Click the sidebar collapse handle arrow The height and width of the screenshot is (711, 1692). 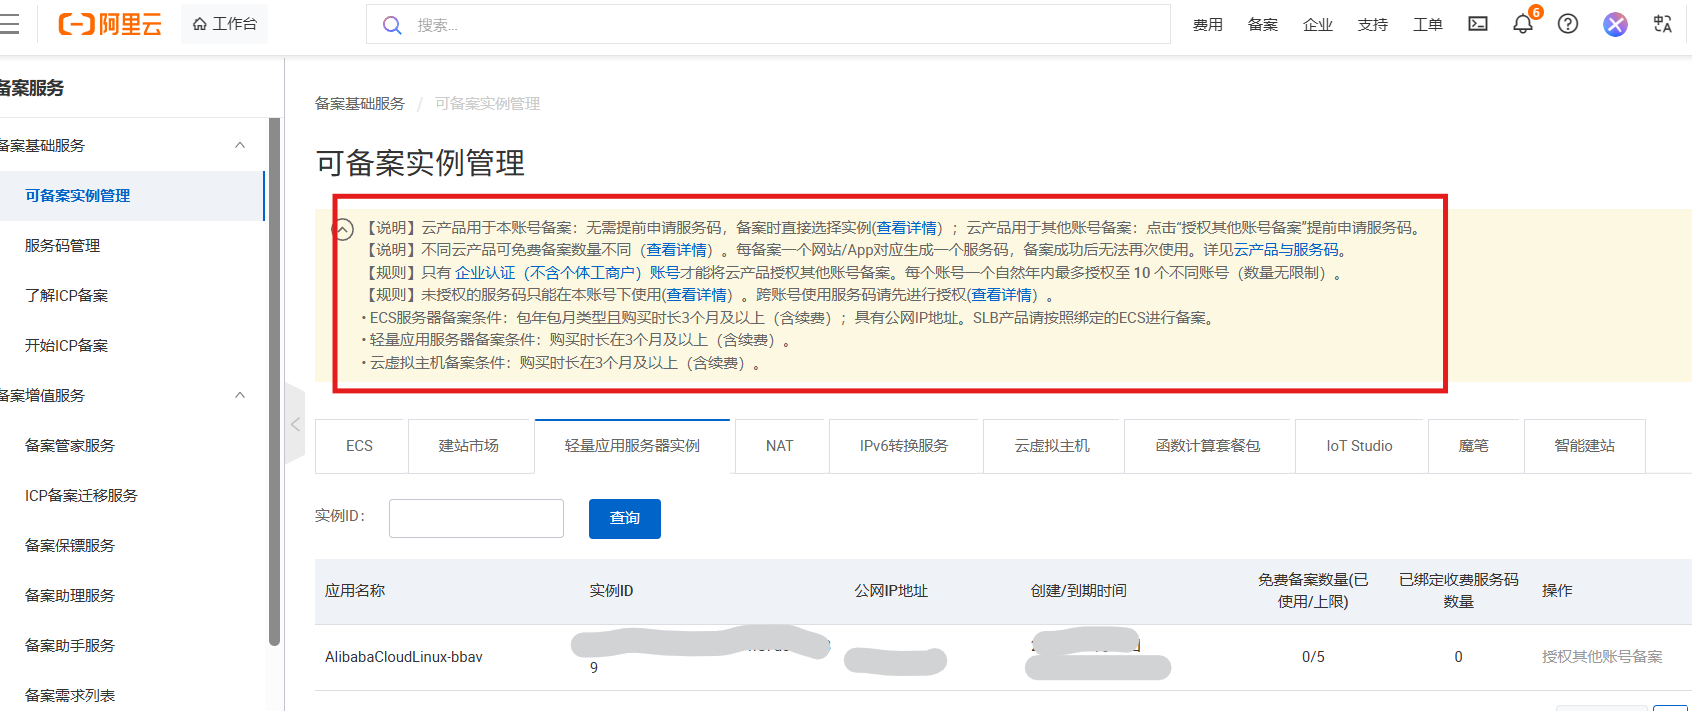[295, 424]
